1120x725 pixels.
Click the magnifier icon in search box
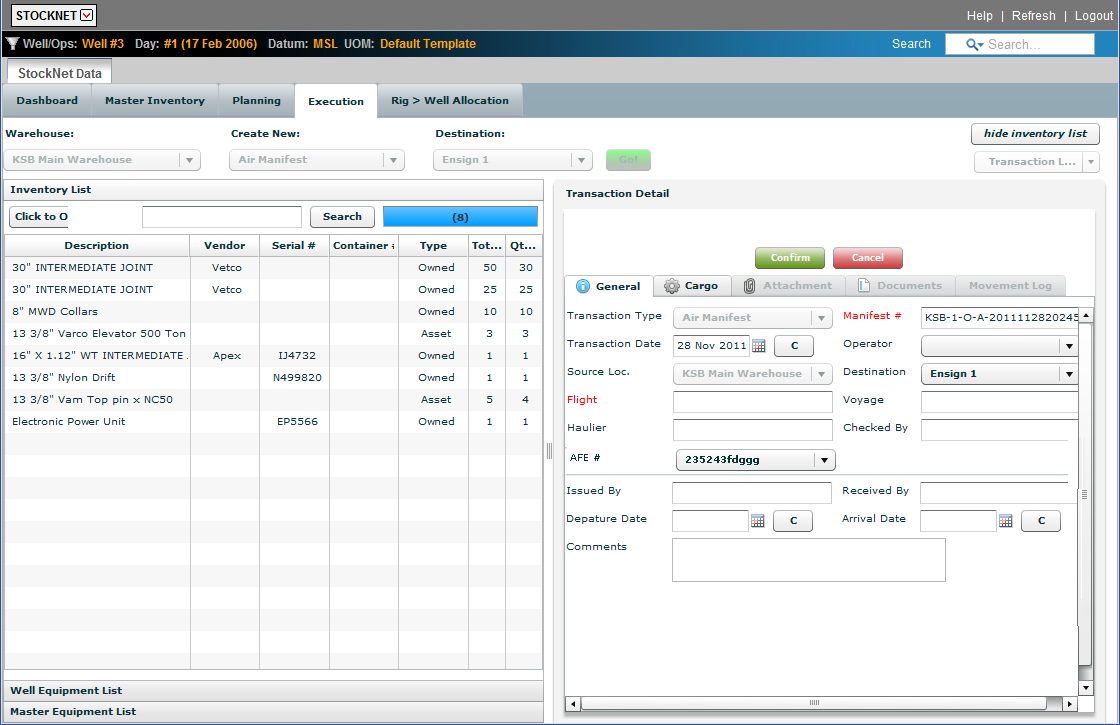click(x=974, y=44)
